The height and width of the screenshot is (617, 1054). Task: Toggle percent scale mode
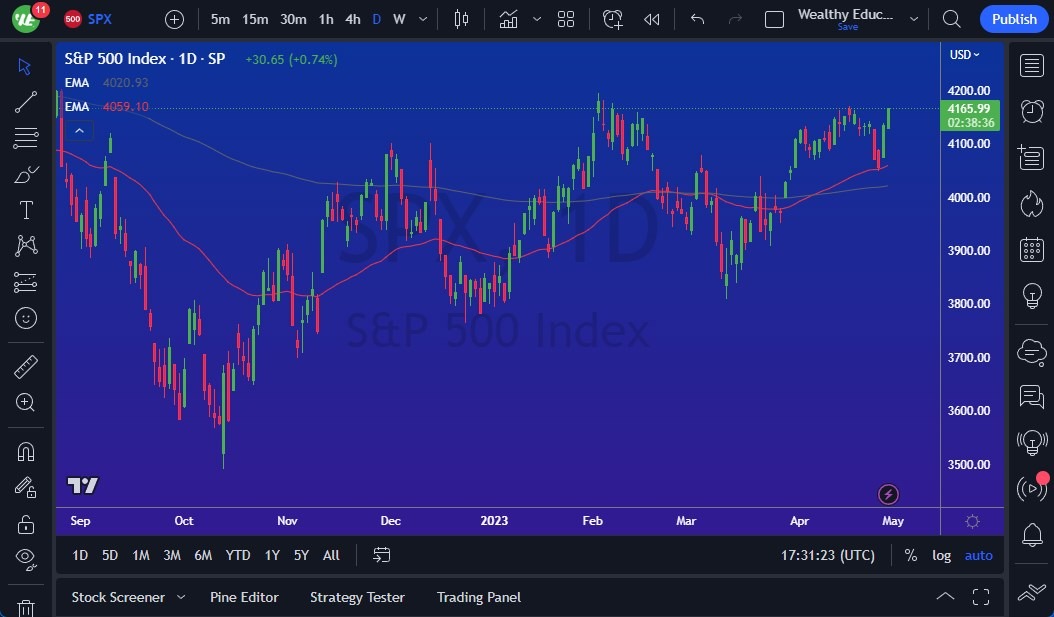[910, 555]
